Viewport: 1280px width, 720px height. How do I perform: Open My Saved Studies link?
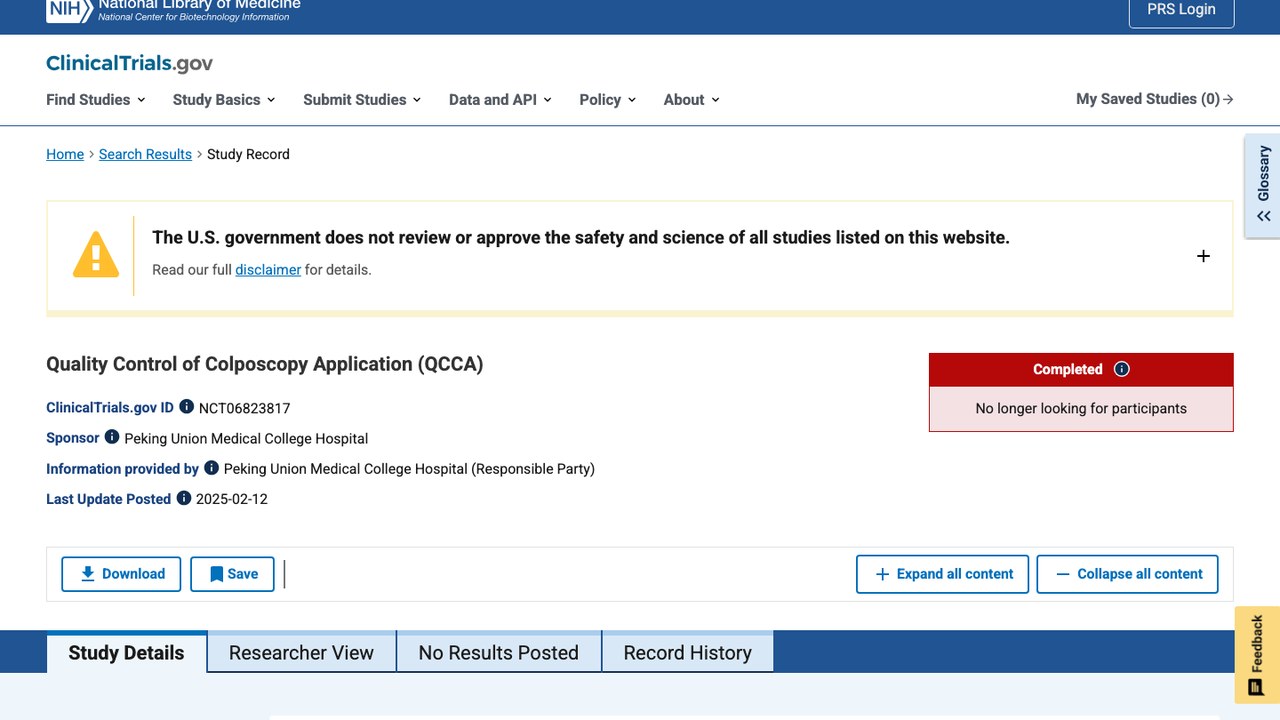(x=1155, y=99)
